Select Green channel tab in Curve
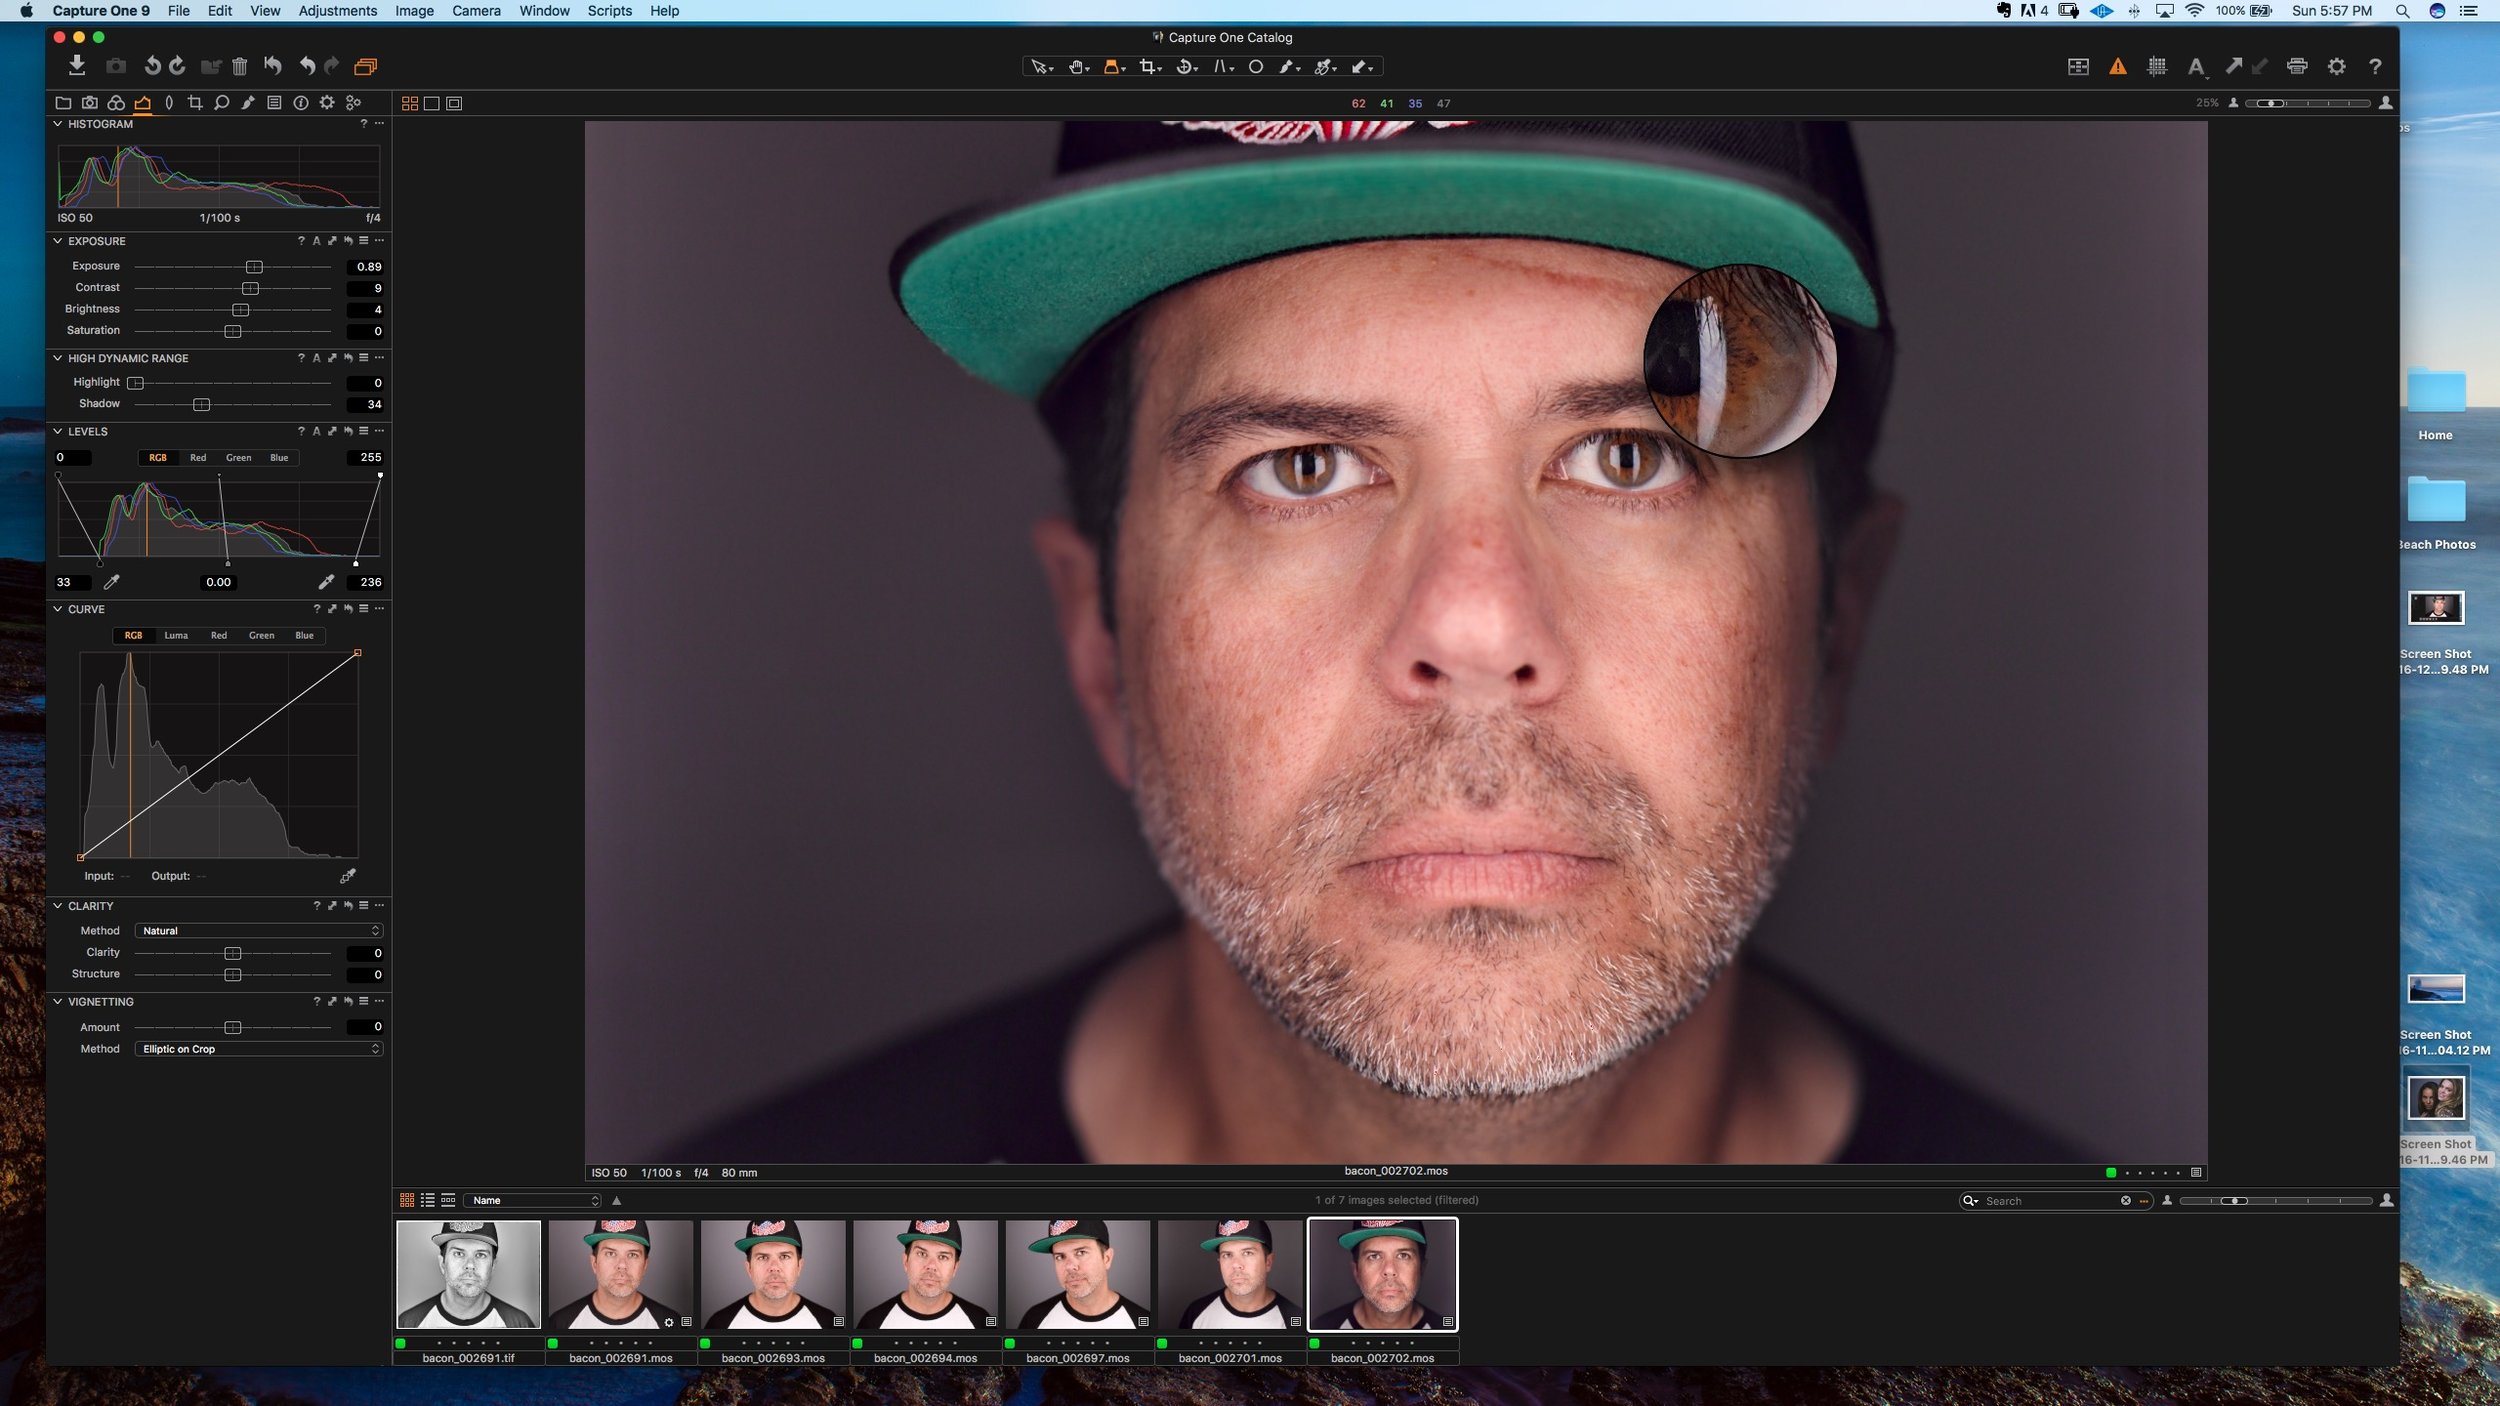 (x=261, y=636)
